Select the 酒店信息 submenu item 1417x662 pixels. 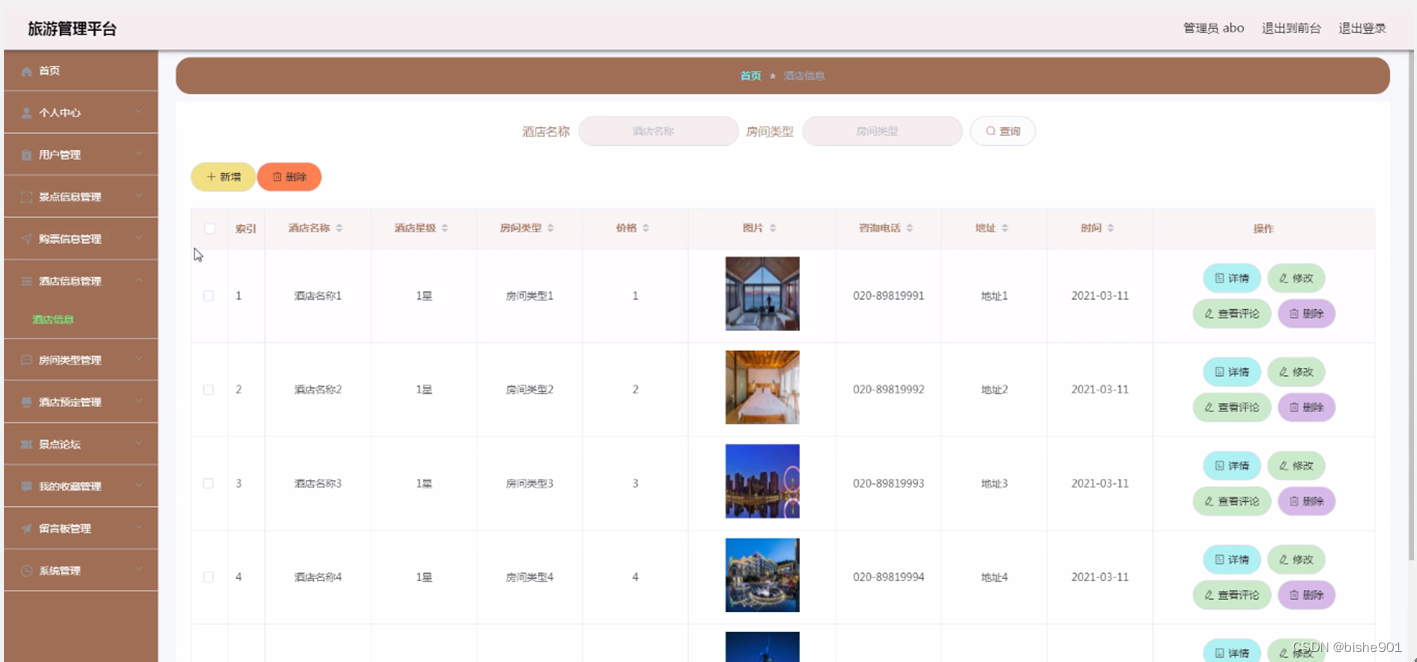pos(53,320)
